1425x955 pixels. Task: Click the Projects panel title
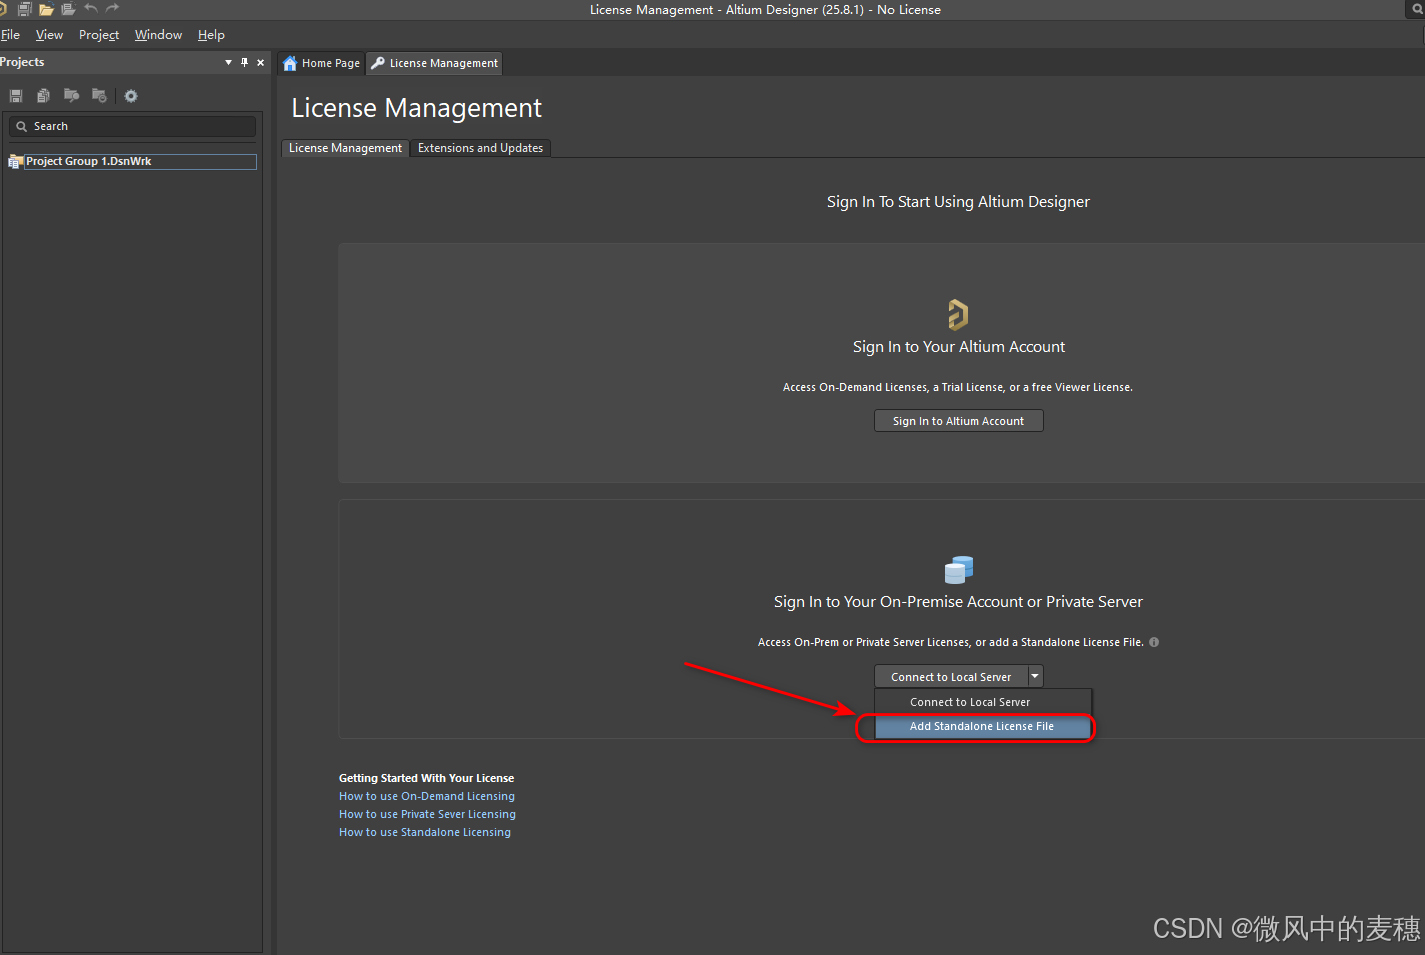22,62
